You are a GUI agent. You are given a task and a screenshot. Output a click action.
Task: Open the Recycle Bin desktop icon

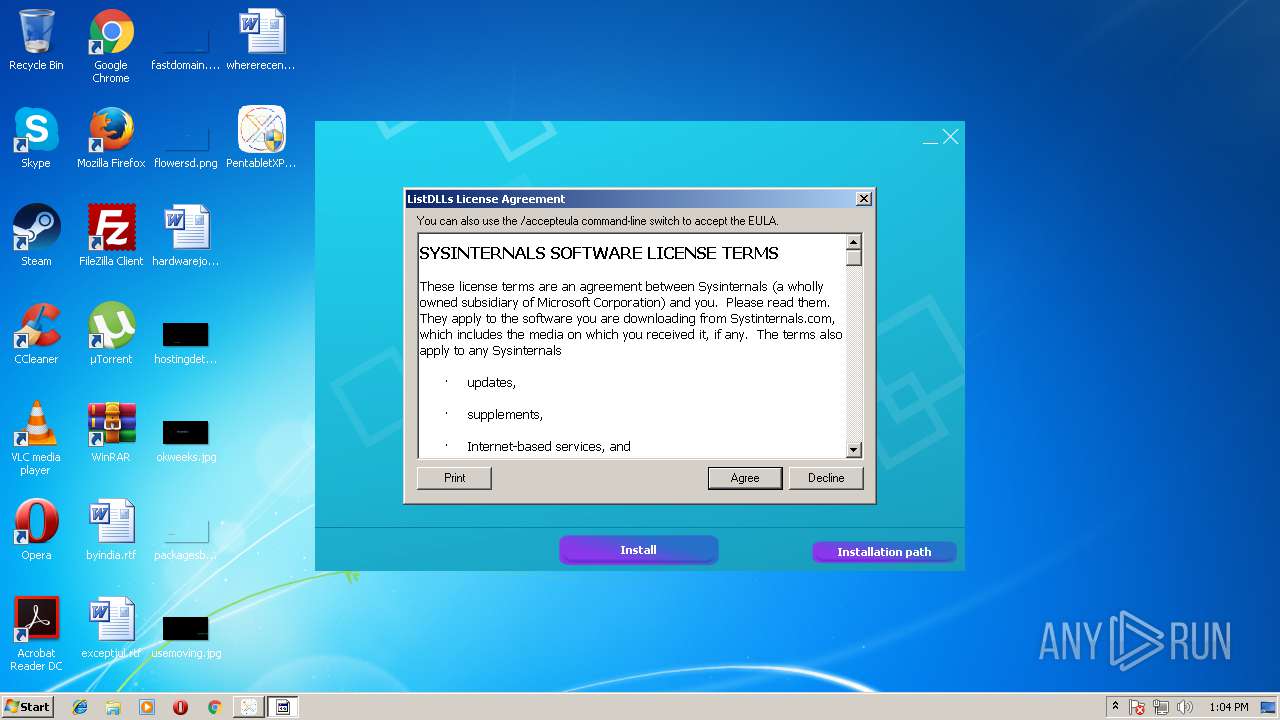click(36, 40)
